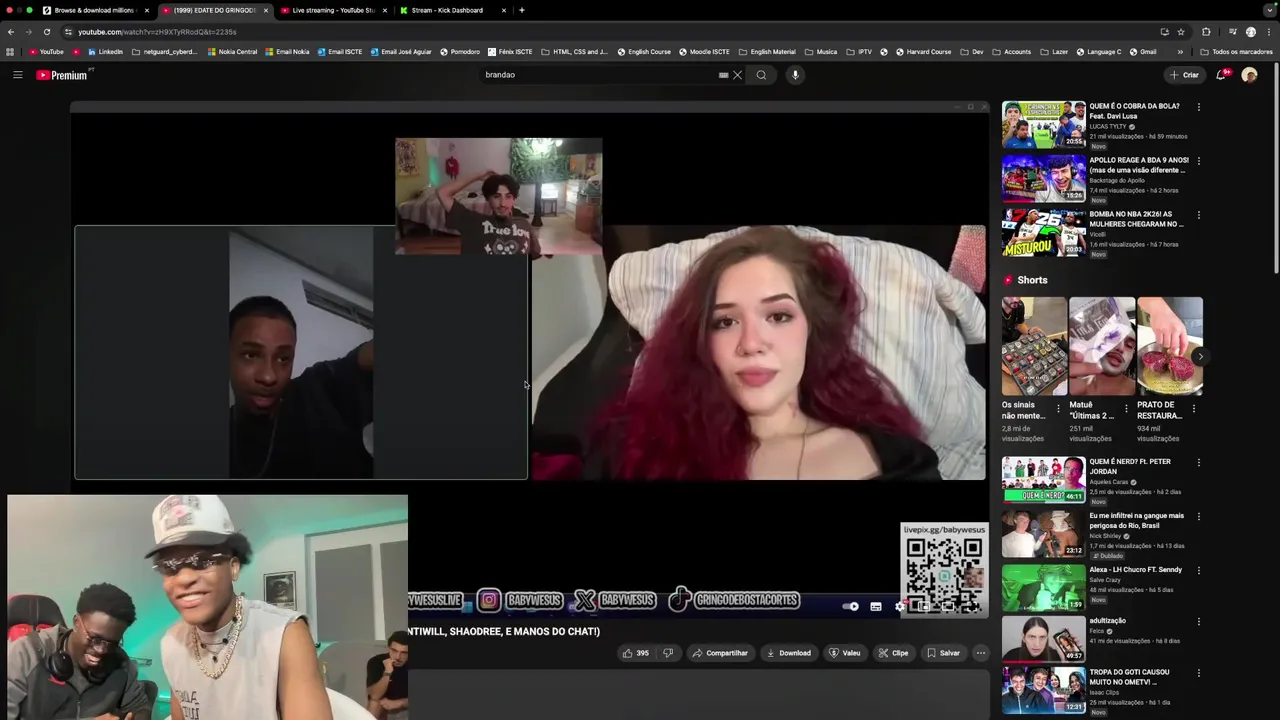
Task: Open options for the APOLLO REAGE A BDA video
Action: click(x=1198, y=161)
